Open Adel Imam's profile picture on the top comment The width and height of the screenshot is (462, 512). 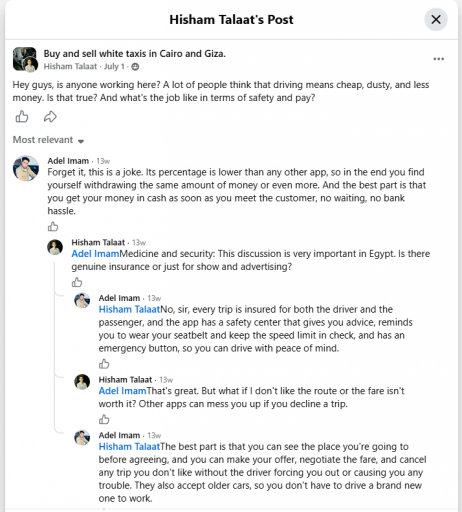[x=26, y=168]
